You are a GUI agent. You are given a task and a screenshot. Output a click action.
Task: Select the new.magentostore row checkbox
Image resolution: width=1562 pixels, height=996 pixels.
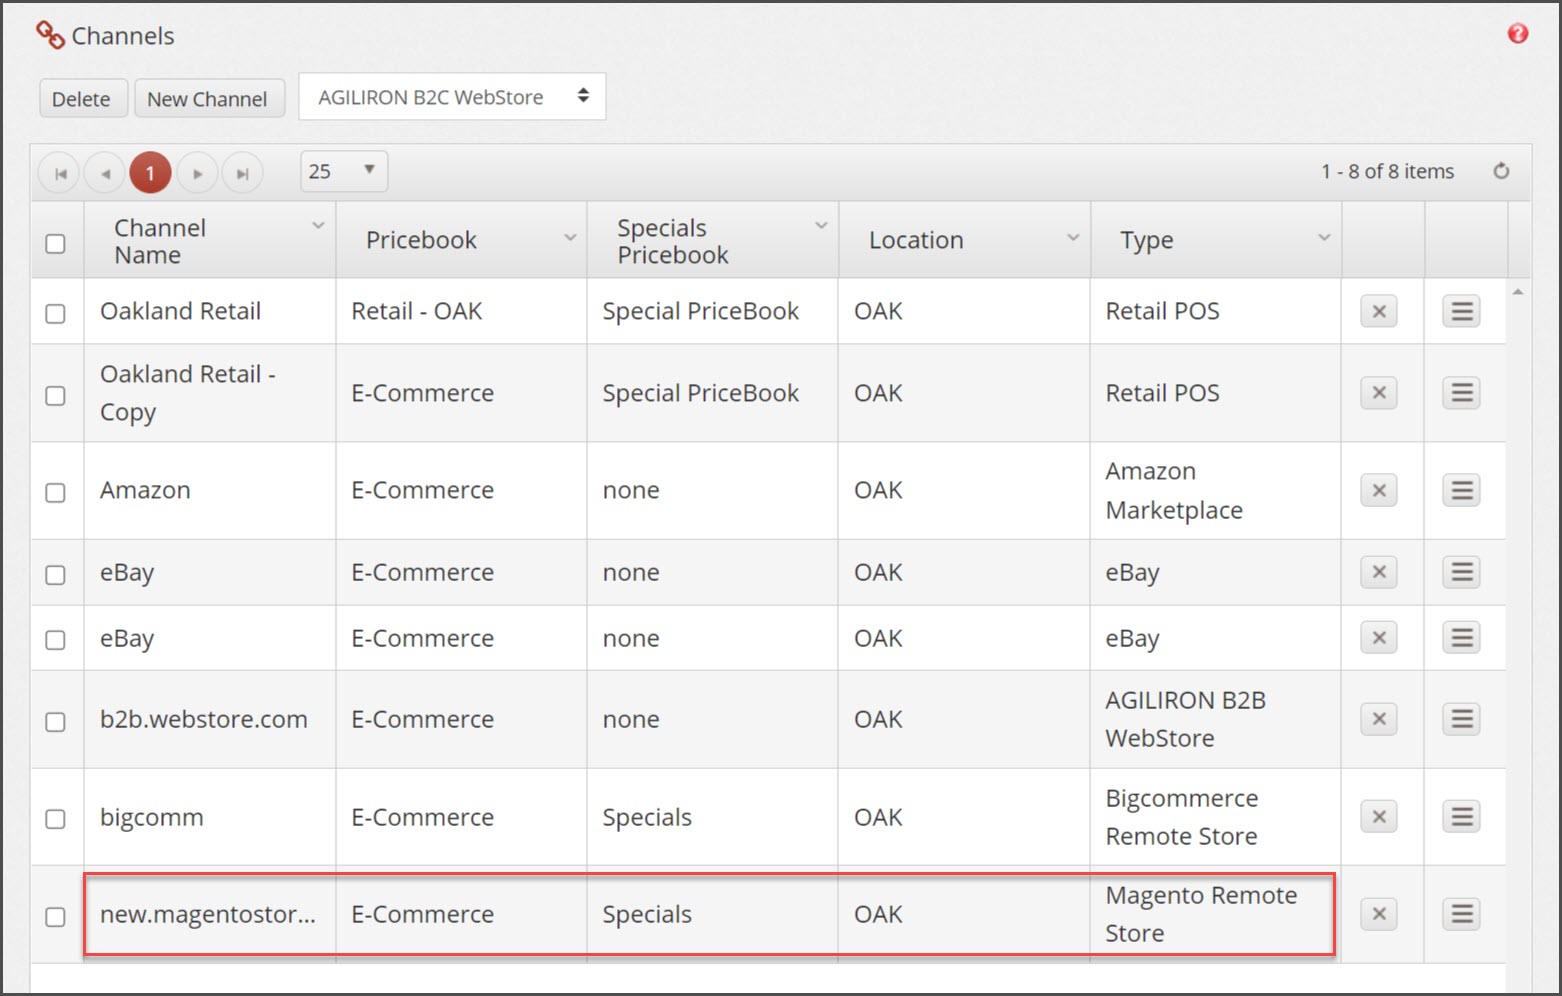[56, 916]
